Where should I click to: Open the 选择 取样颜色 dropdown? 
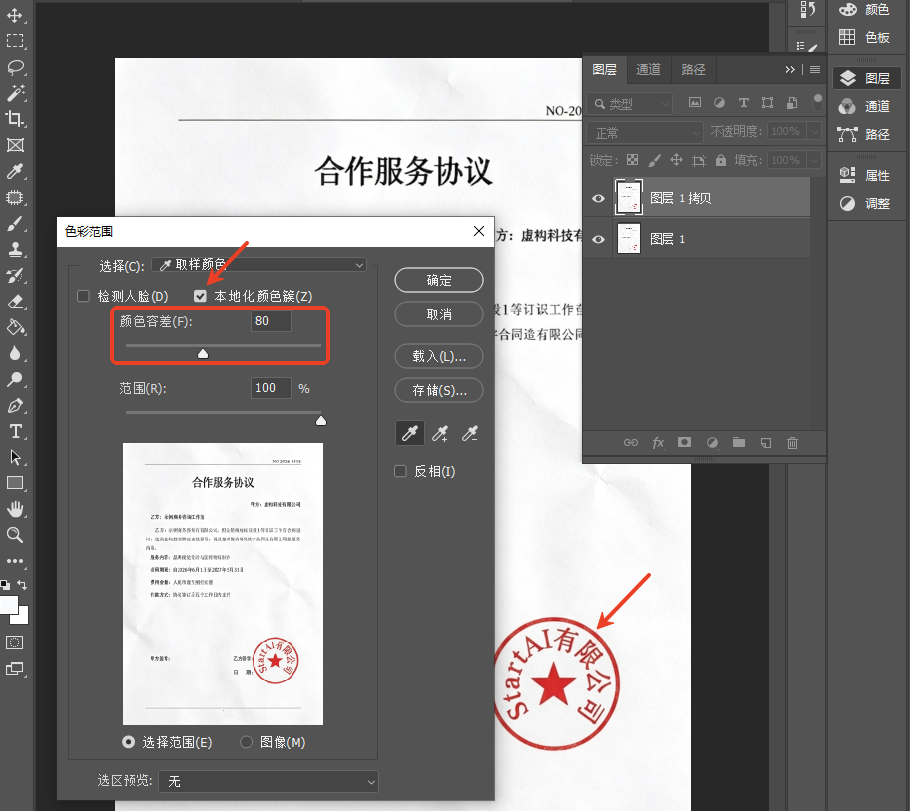259,265
